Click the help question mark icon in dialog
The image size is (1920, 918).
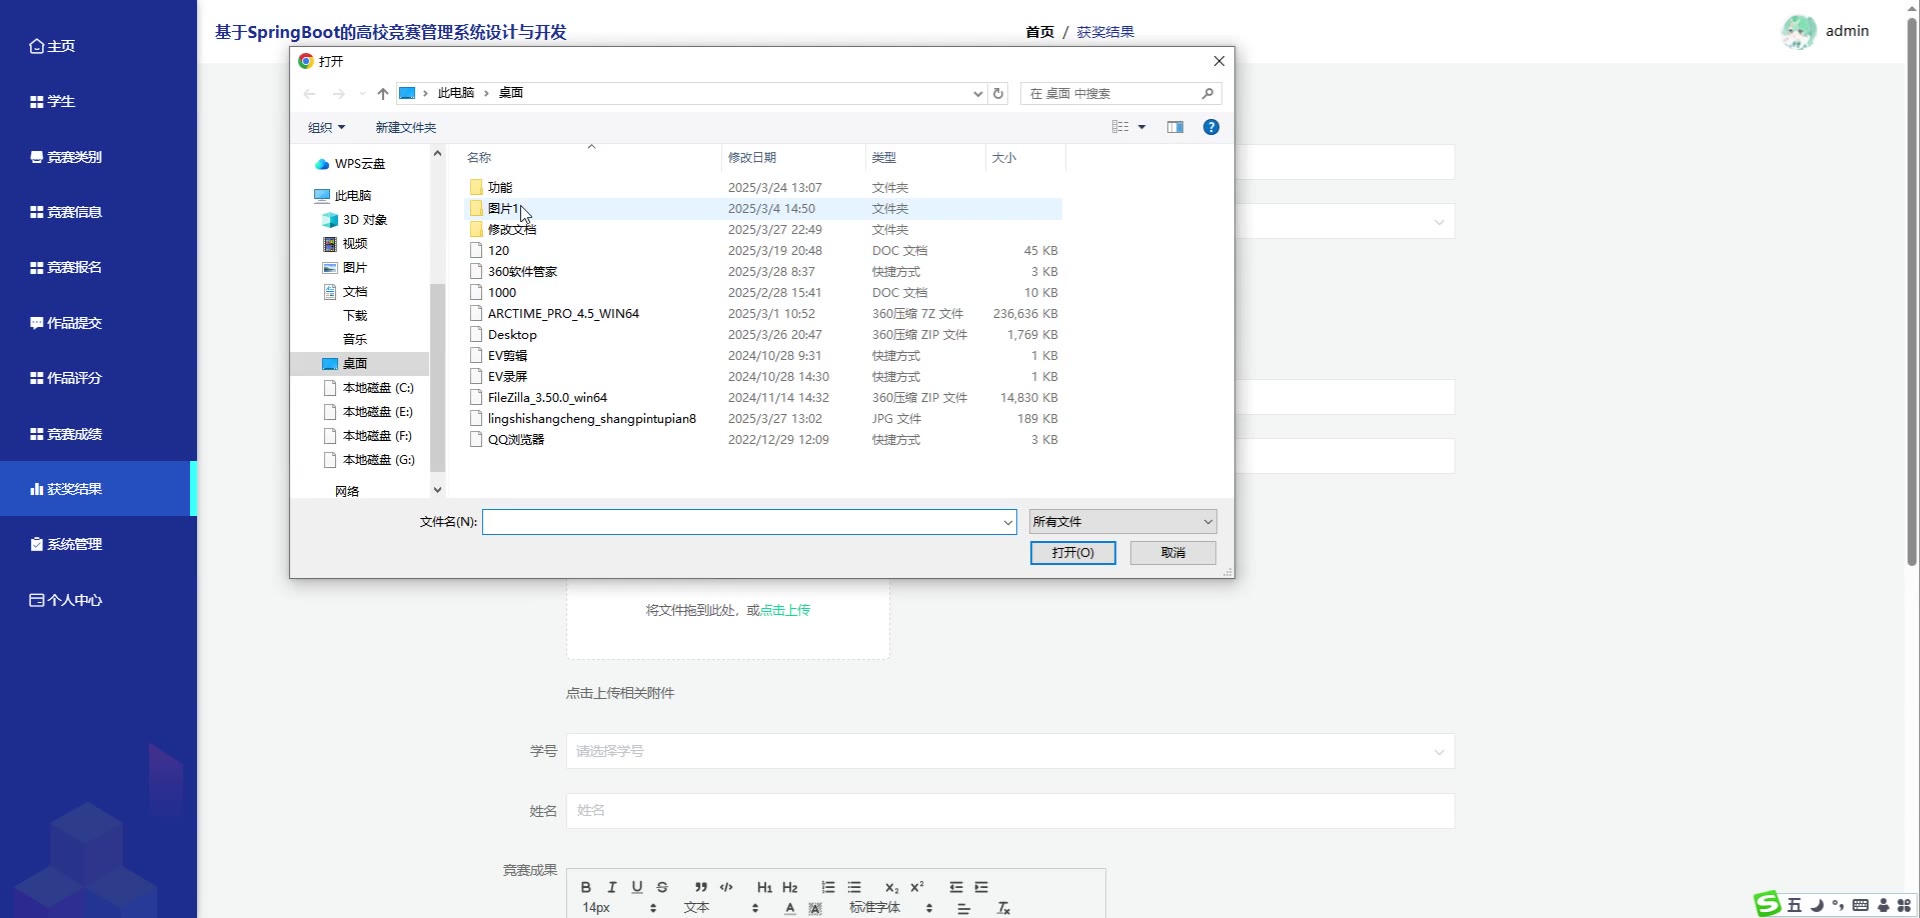[x=1211, y=127]
